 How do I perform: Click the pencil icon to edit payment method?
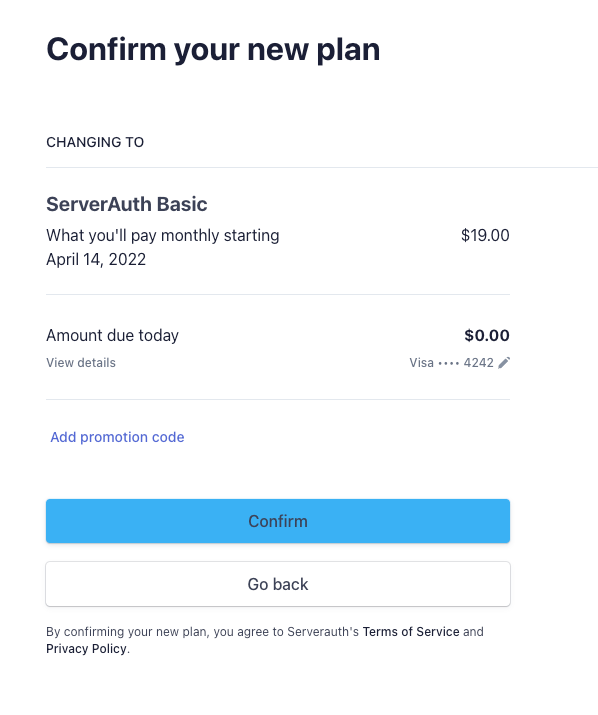point(504,363)
